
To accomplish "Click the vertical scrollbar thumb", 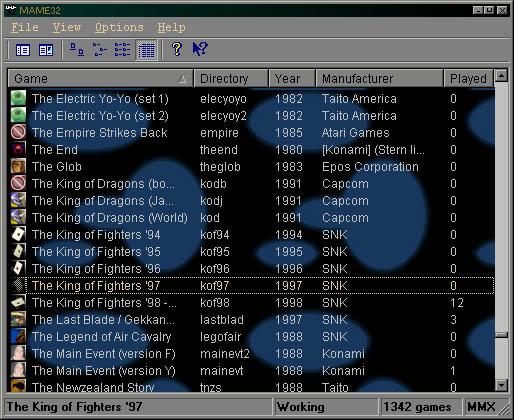I will [x=501, y=334].
